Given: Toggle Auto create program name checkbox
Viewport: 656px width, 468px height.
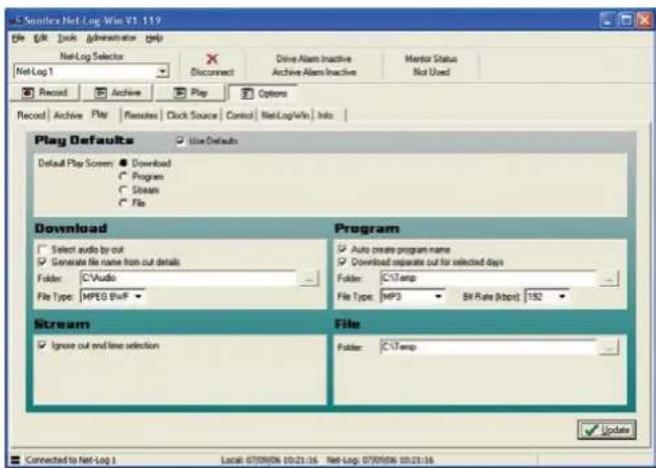Looking at the screenshot, I should (342, 250).
